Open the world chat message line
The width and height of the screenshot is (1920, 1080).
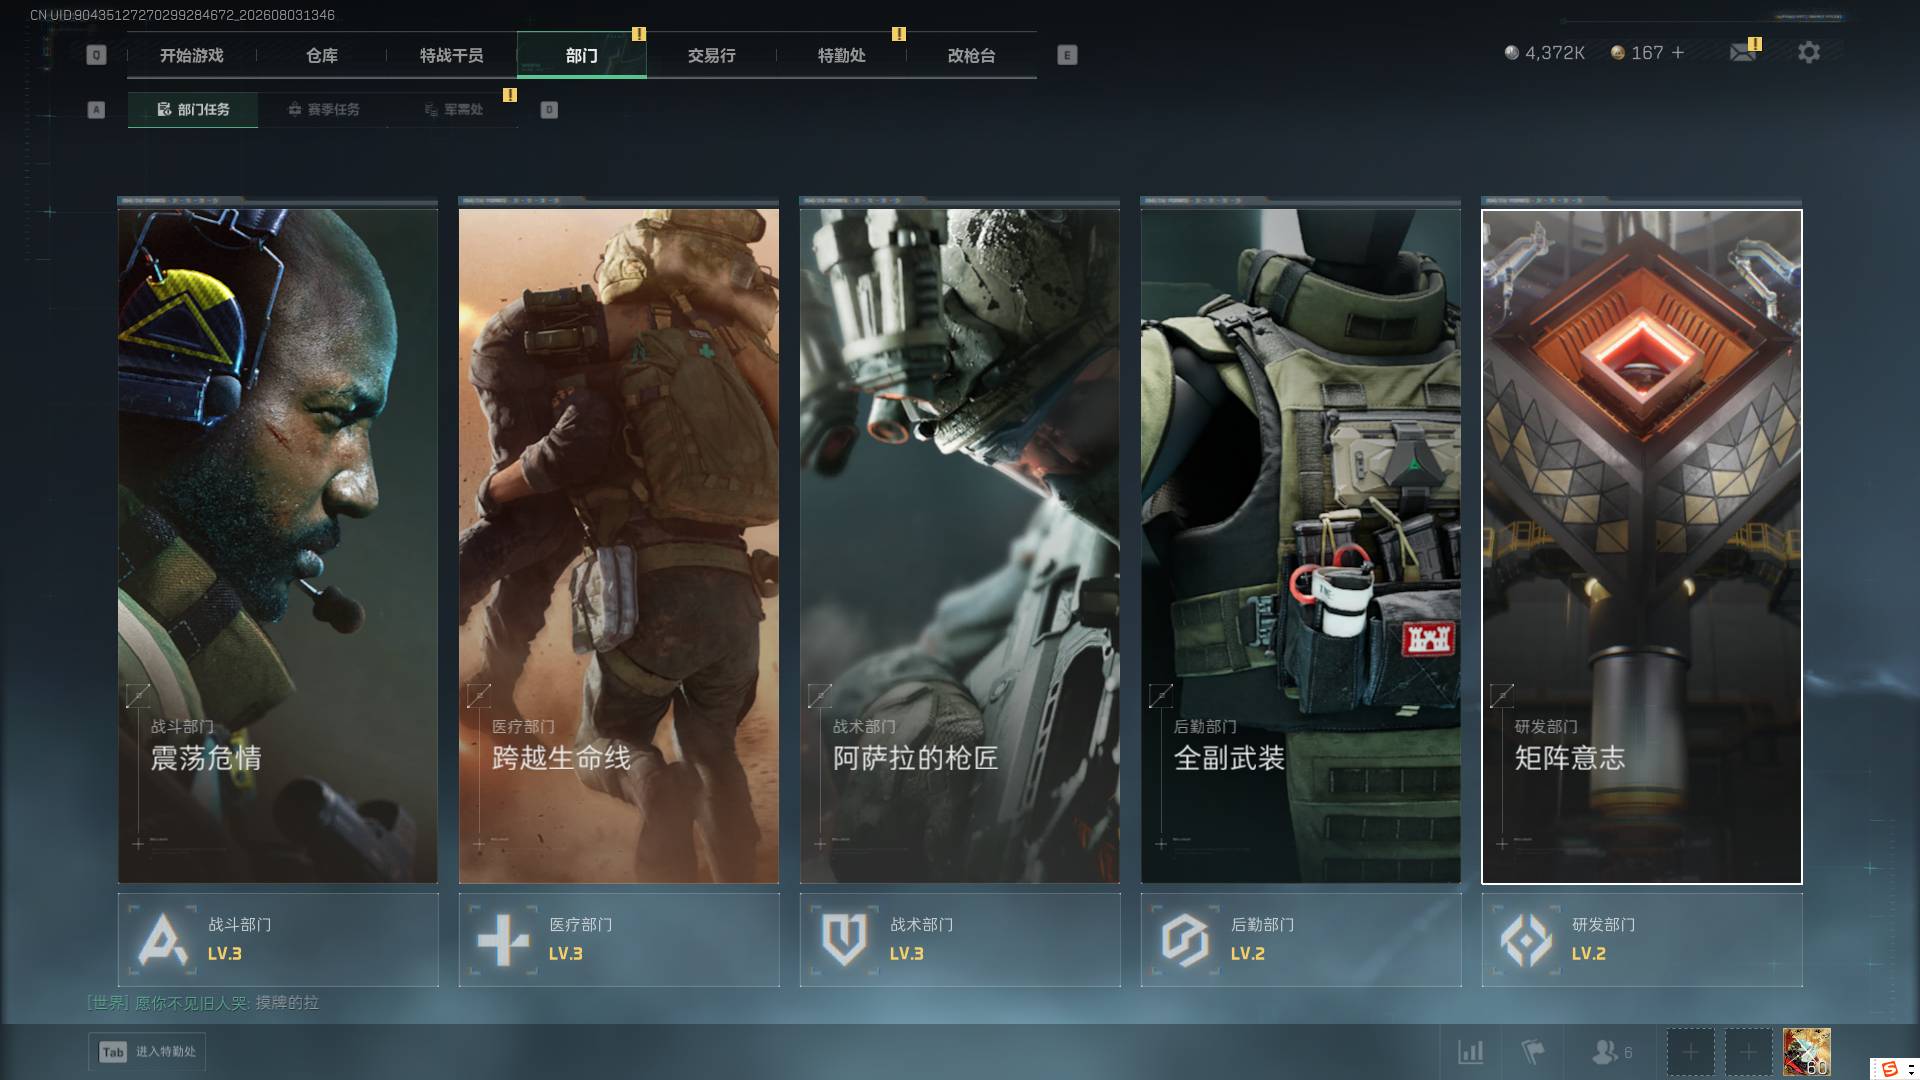pos(203,1003)
